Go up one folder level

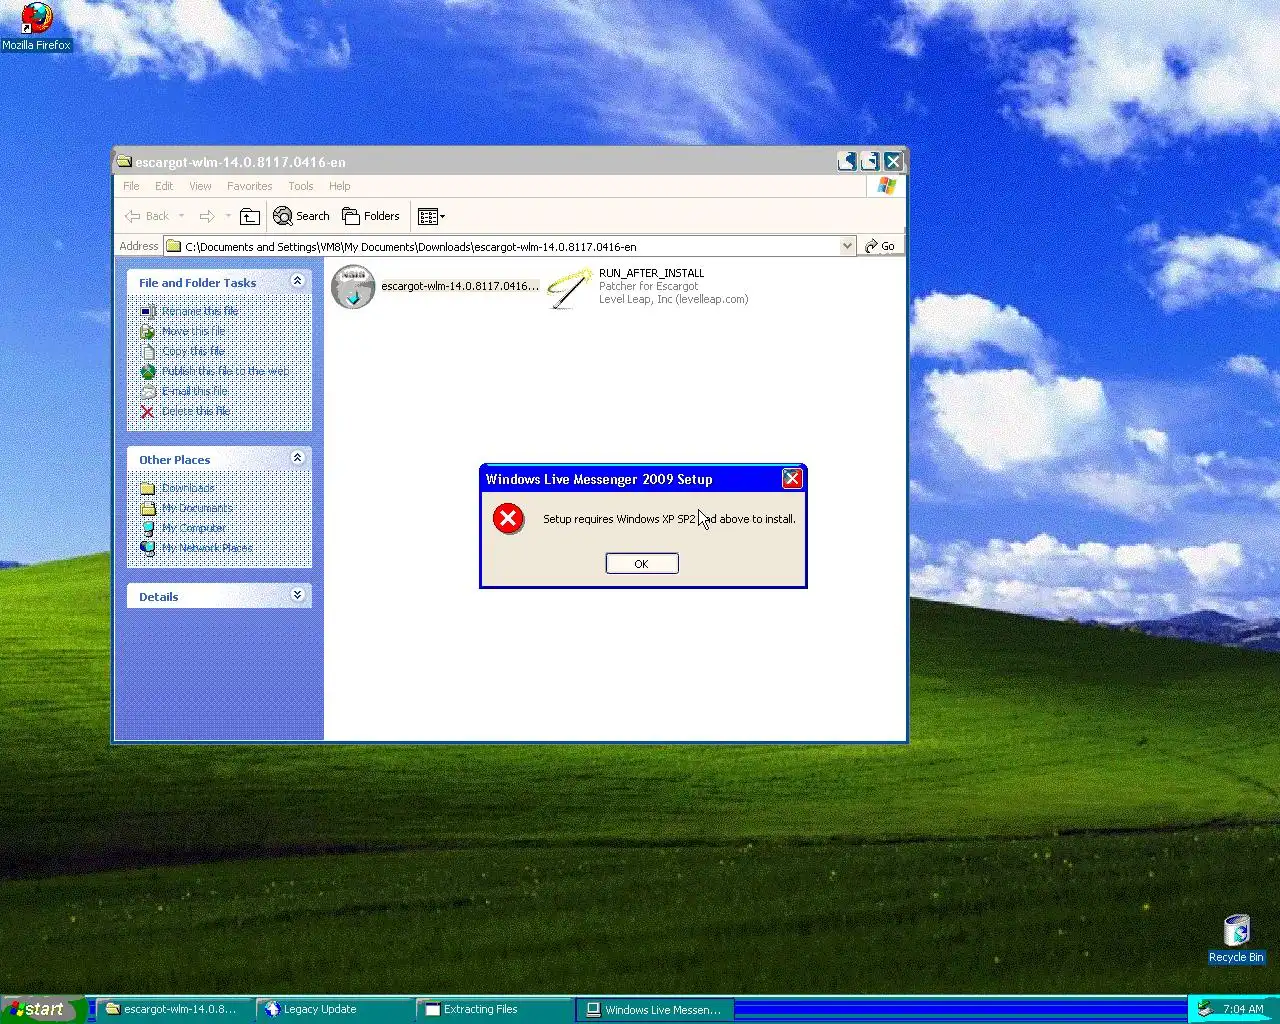(x=250, y=216)
